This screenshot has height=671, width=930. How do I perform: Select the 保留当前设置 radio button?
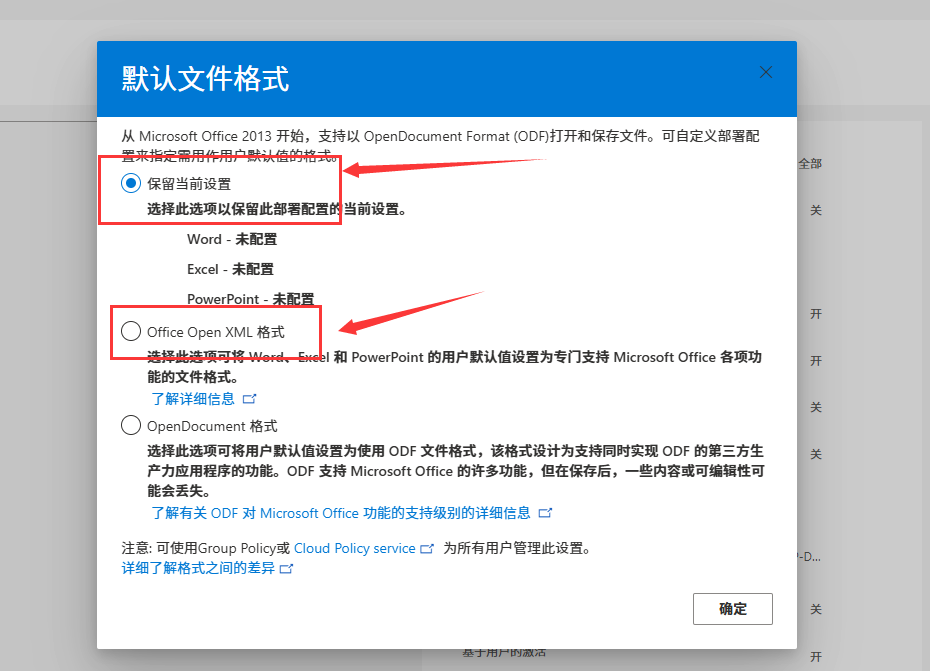point(131,183)
